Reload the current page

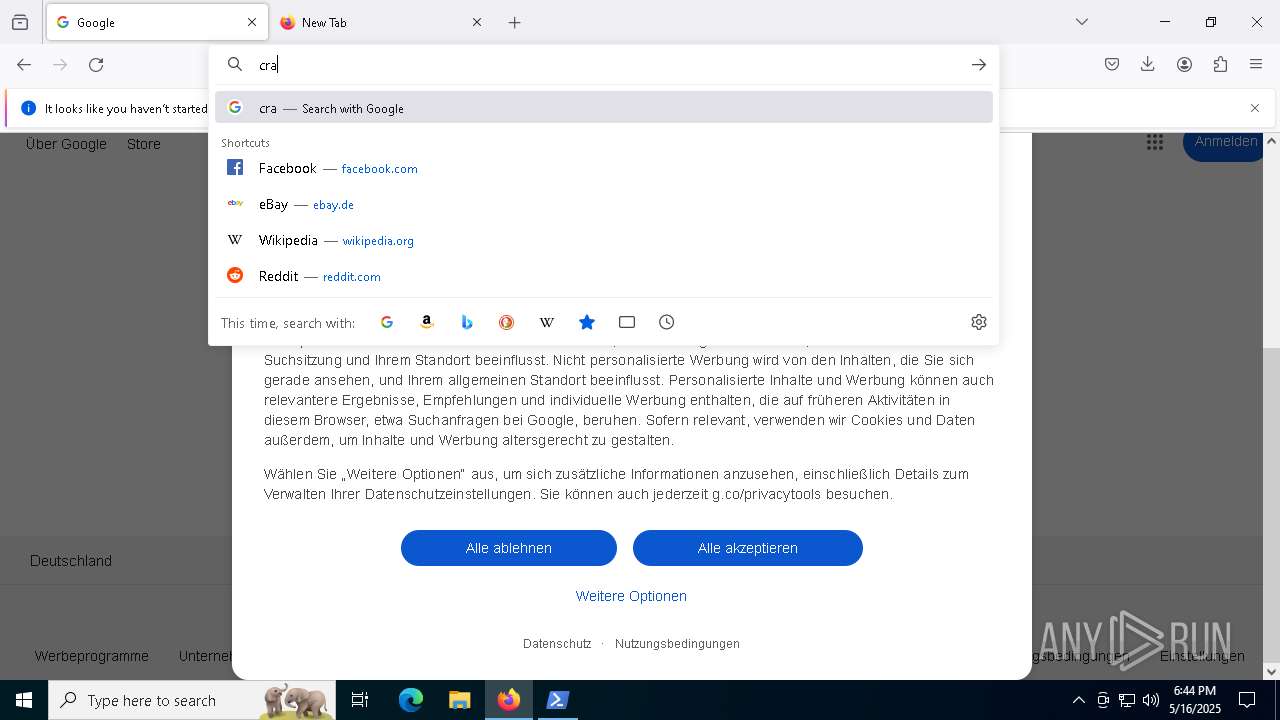coord(96,65)
